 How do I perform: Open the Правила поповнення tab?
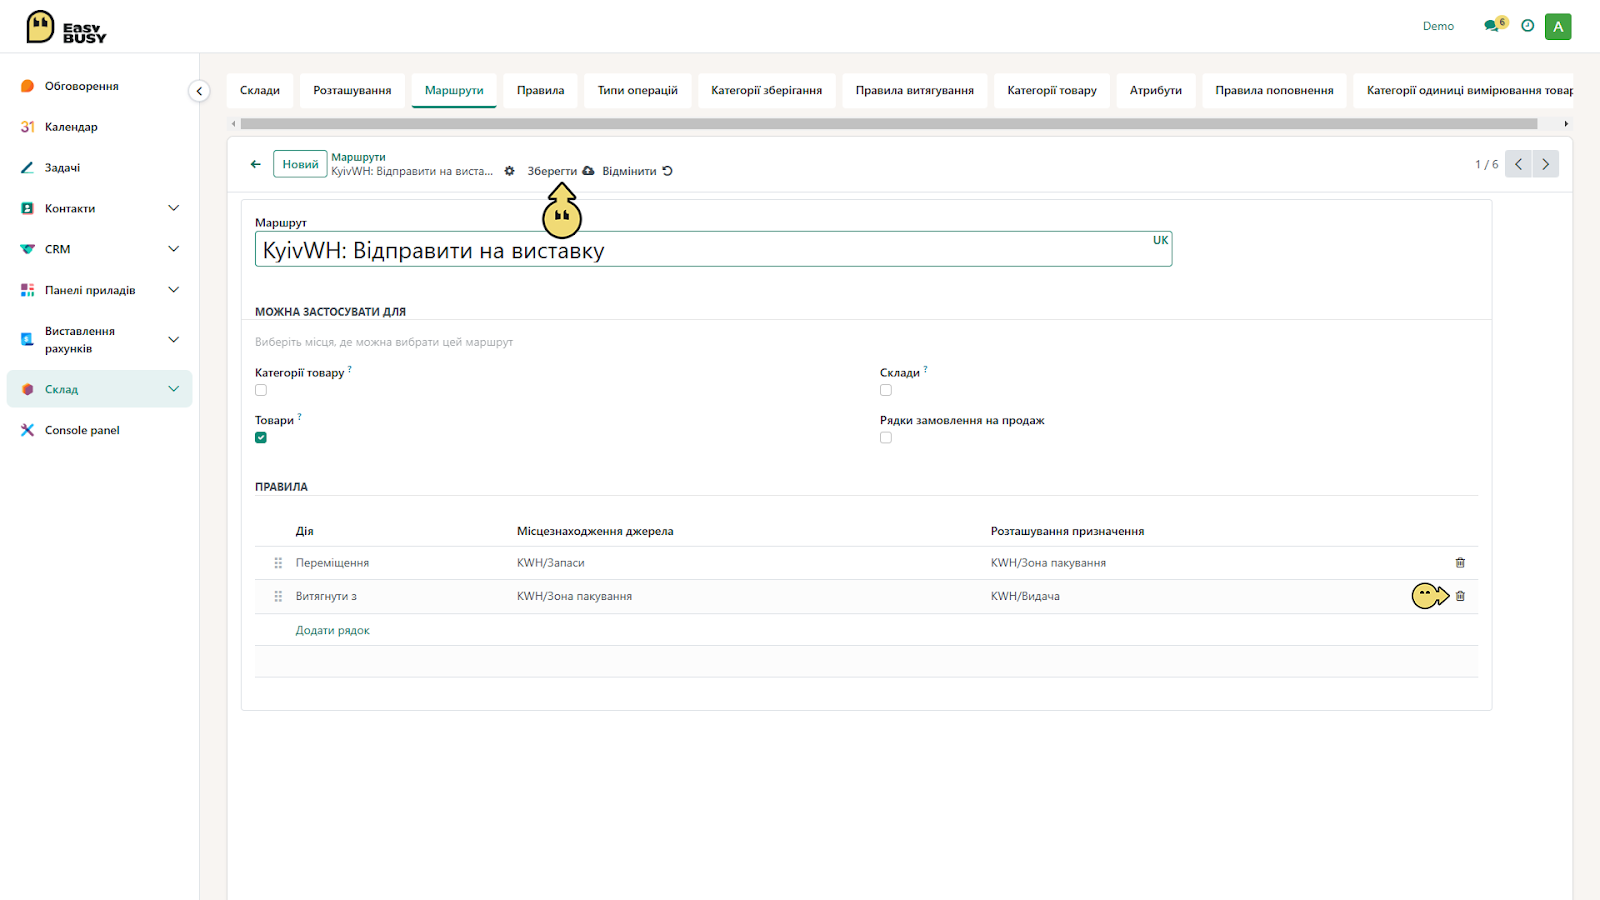[1274, 90]
